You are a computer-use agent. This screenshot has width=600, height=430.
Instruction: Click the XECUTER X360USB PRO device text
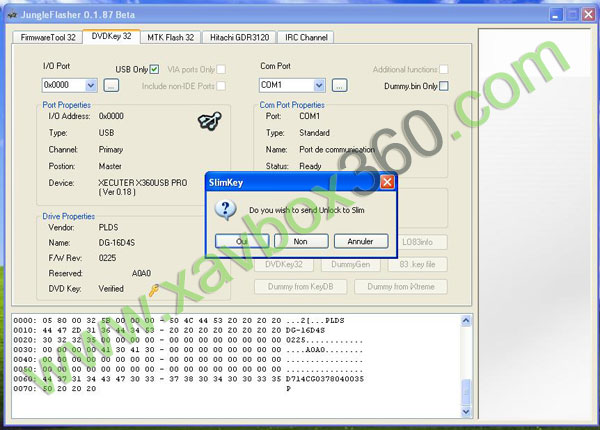pos(143,187)
